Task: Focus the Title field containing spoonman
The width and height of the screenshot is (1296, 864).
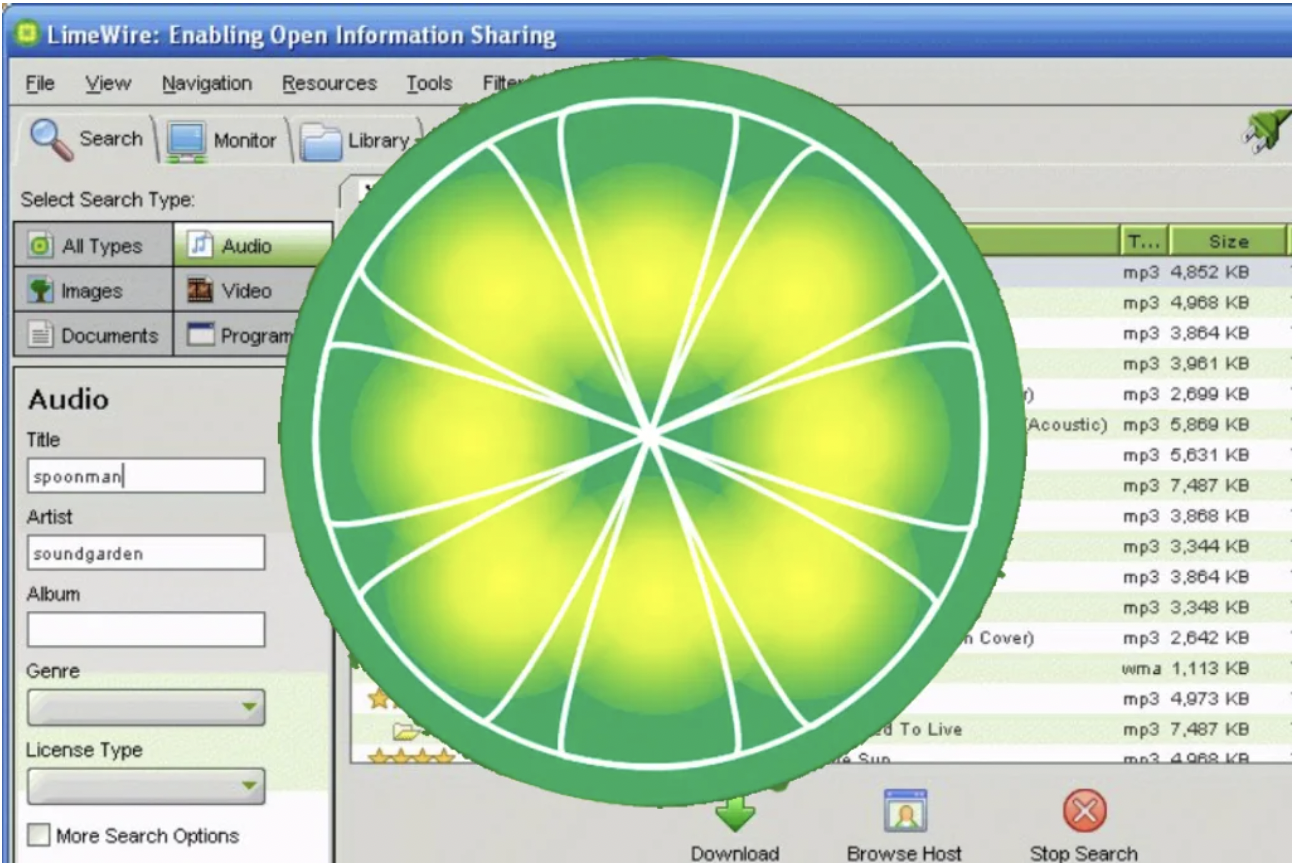Action: click(146, 476)
